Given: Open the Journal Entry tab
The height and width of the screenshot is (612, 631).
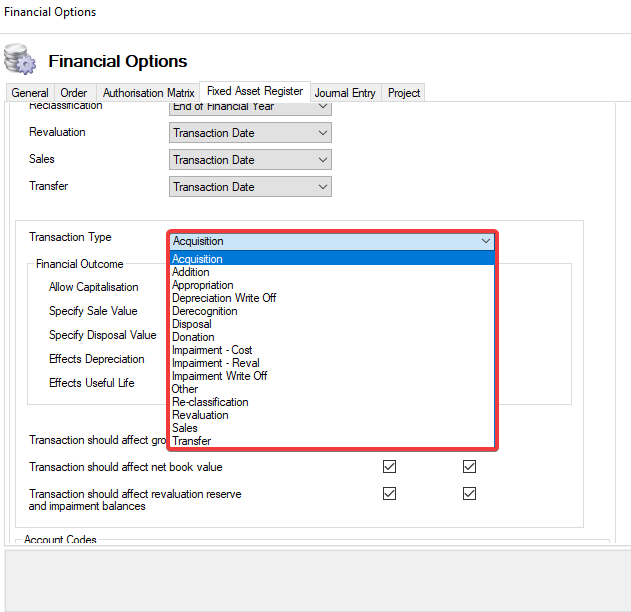Looking at the screenshot, I should 345,93.
